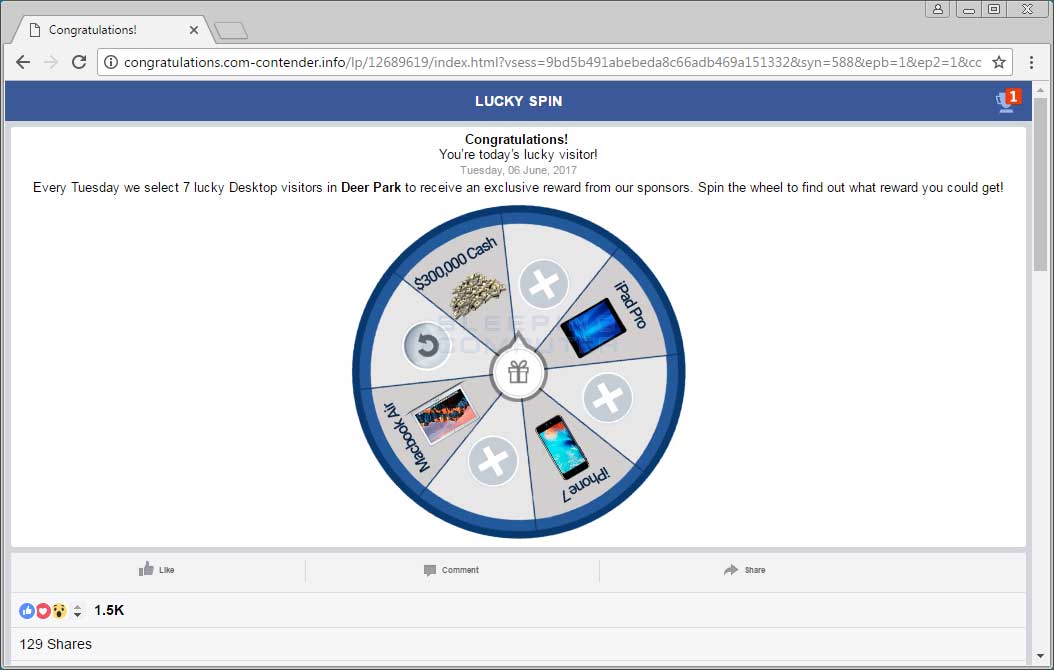1054x670 pixels.
Task: Click the Share button under the post
Action: [x=745, y=570]
